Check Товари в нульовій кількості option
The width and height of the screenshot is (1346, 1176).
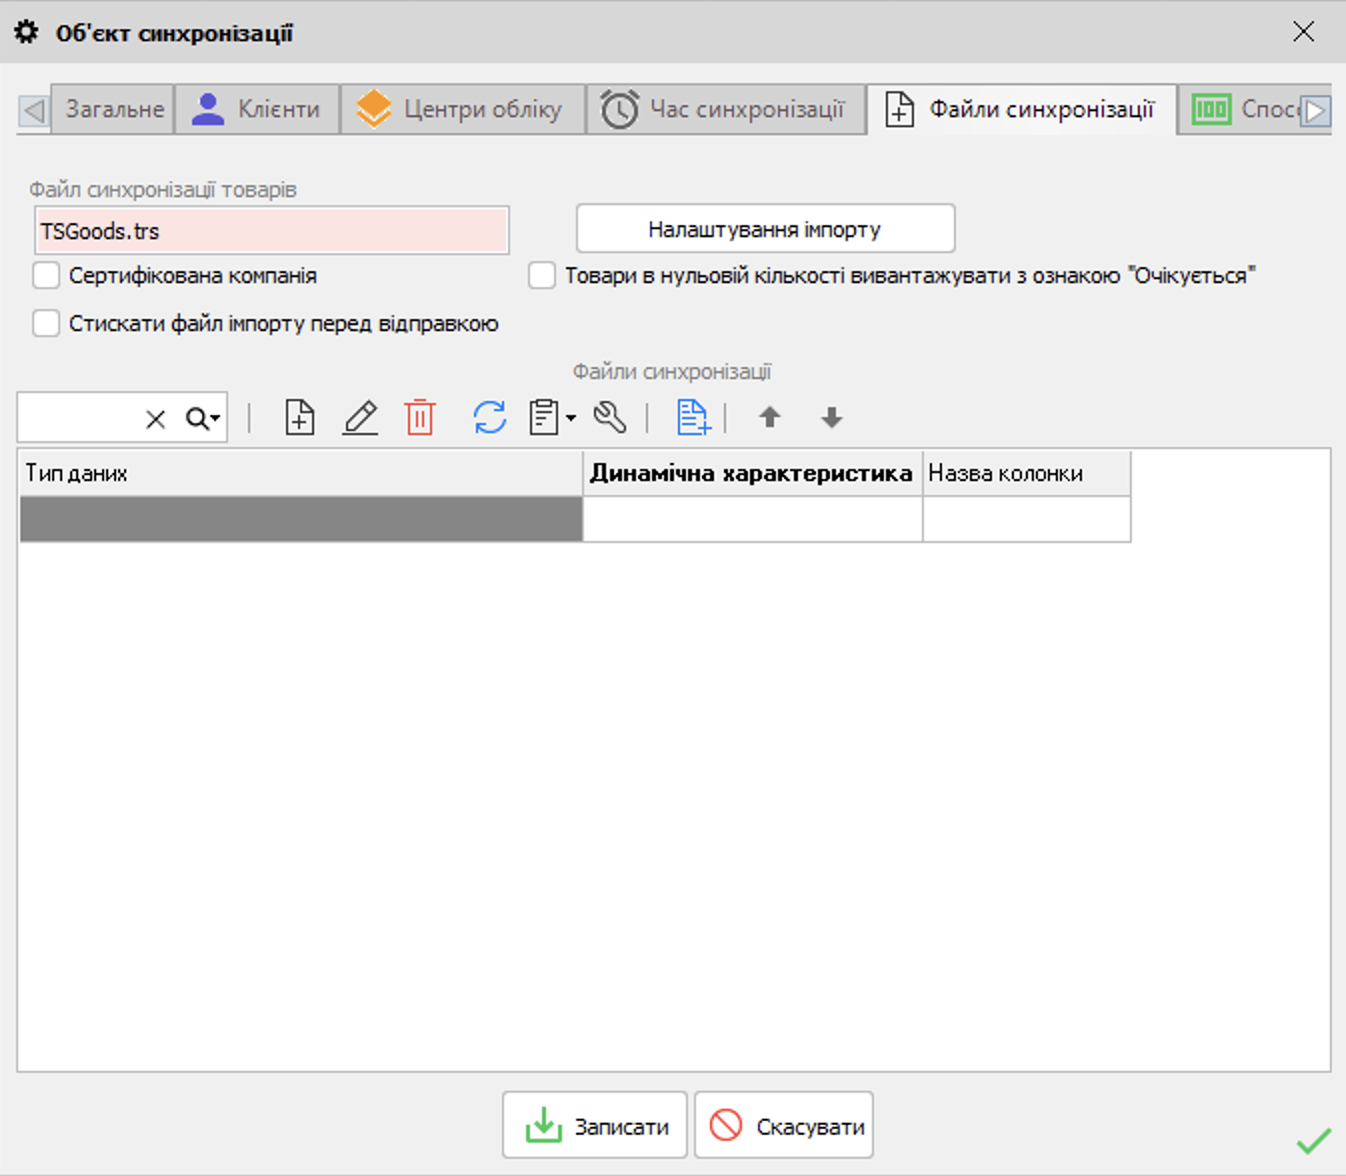[x=542, y=276]
